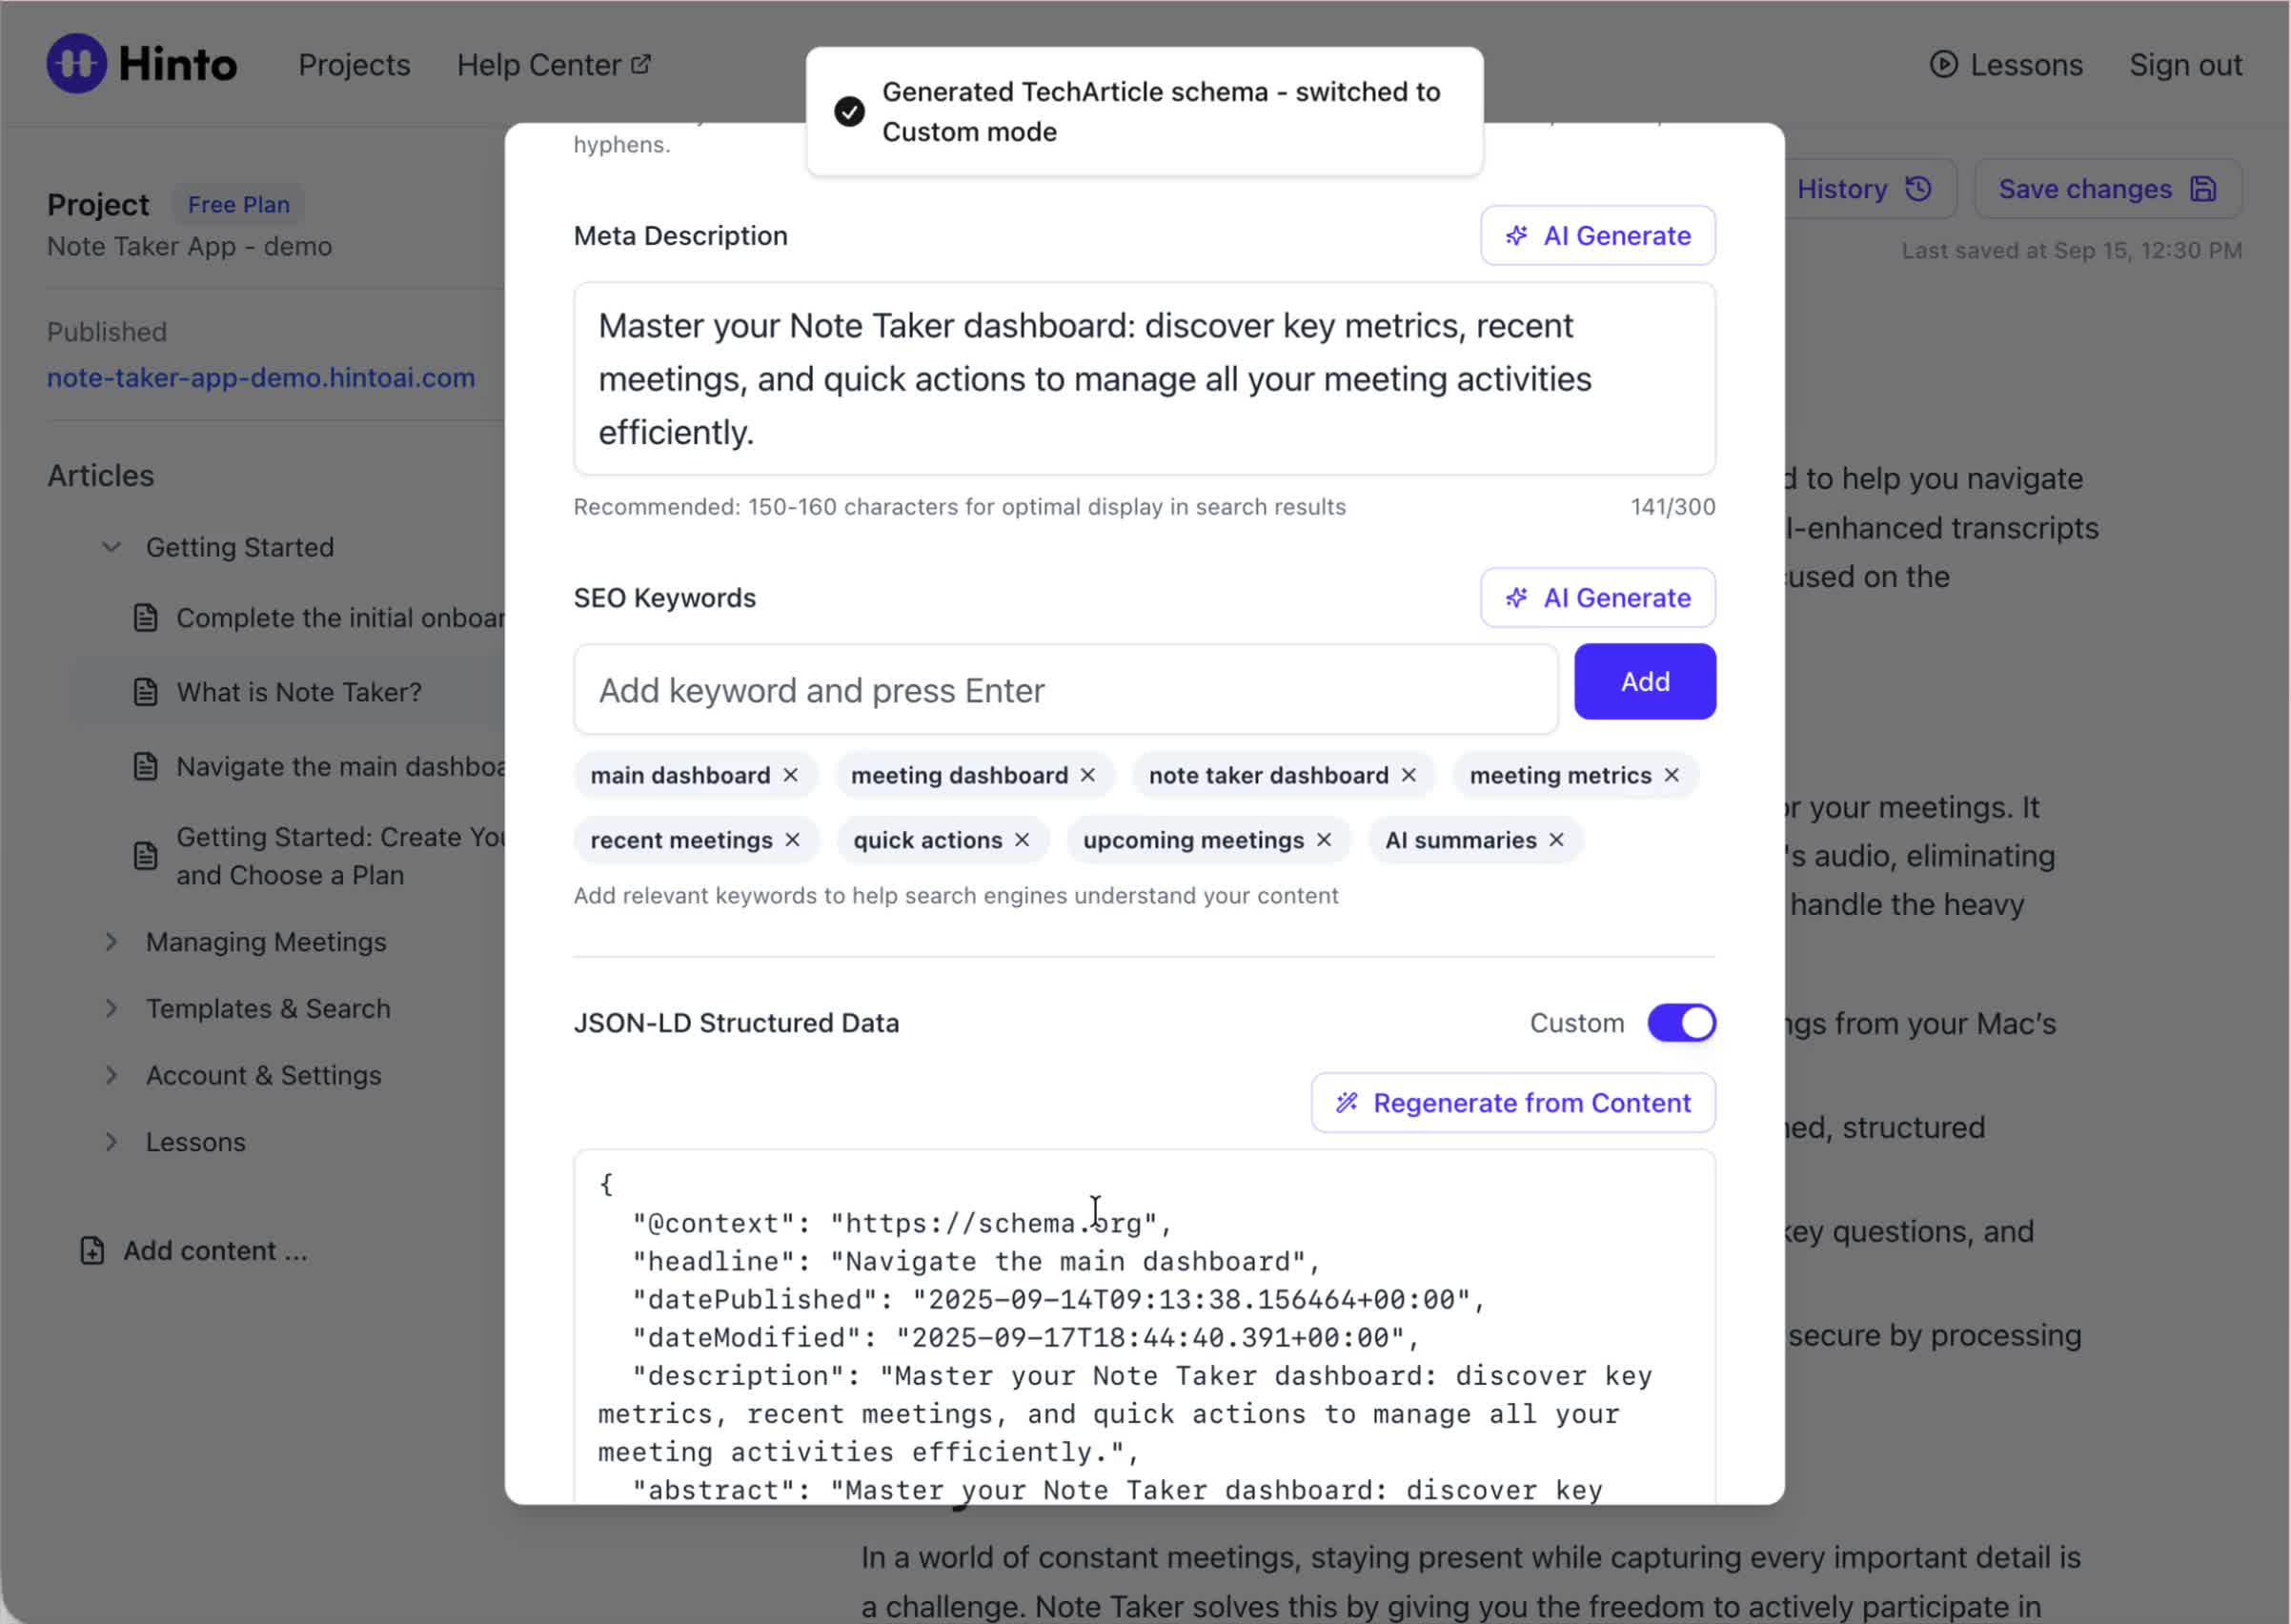Expand the Managing Meetings section

112,942
